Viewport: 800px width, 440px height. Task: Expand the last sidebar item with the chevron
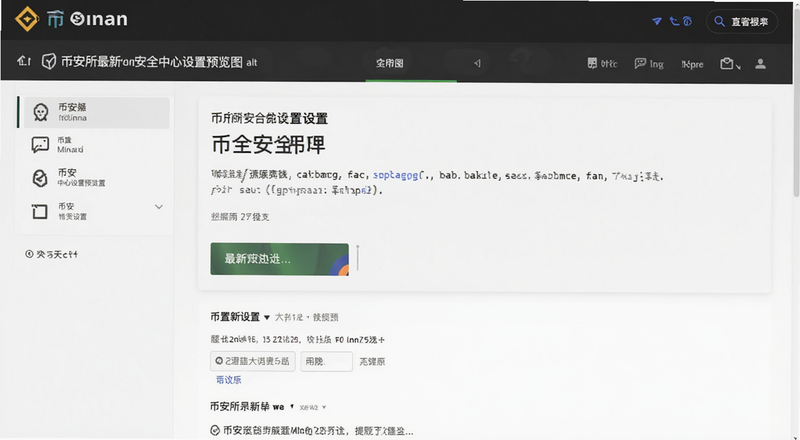(x=159, y=207)
